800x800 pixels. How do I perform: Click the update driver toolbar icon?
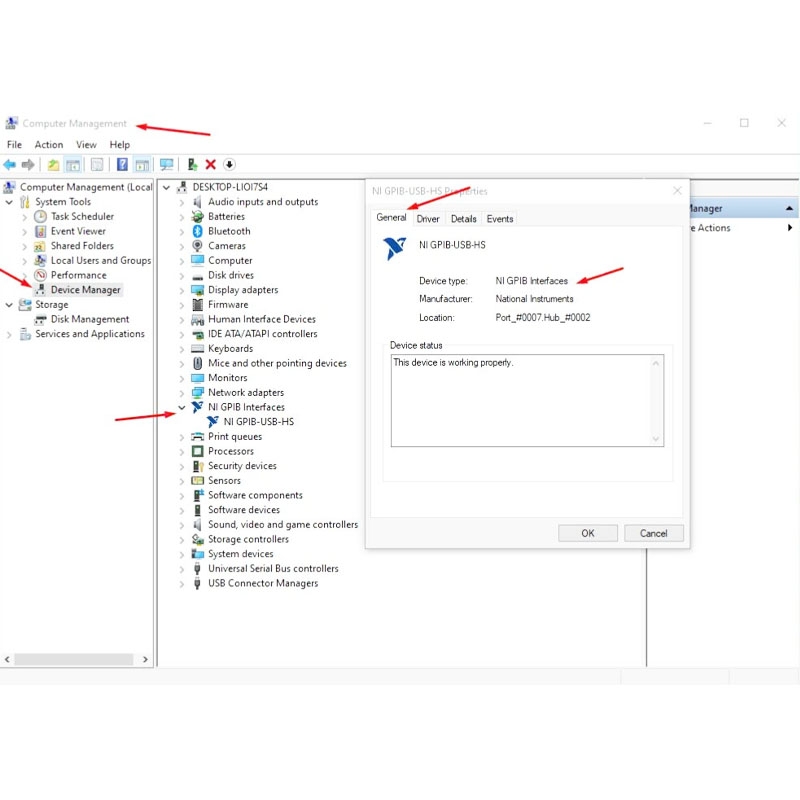[x=192, y=164]
